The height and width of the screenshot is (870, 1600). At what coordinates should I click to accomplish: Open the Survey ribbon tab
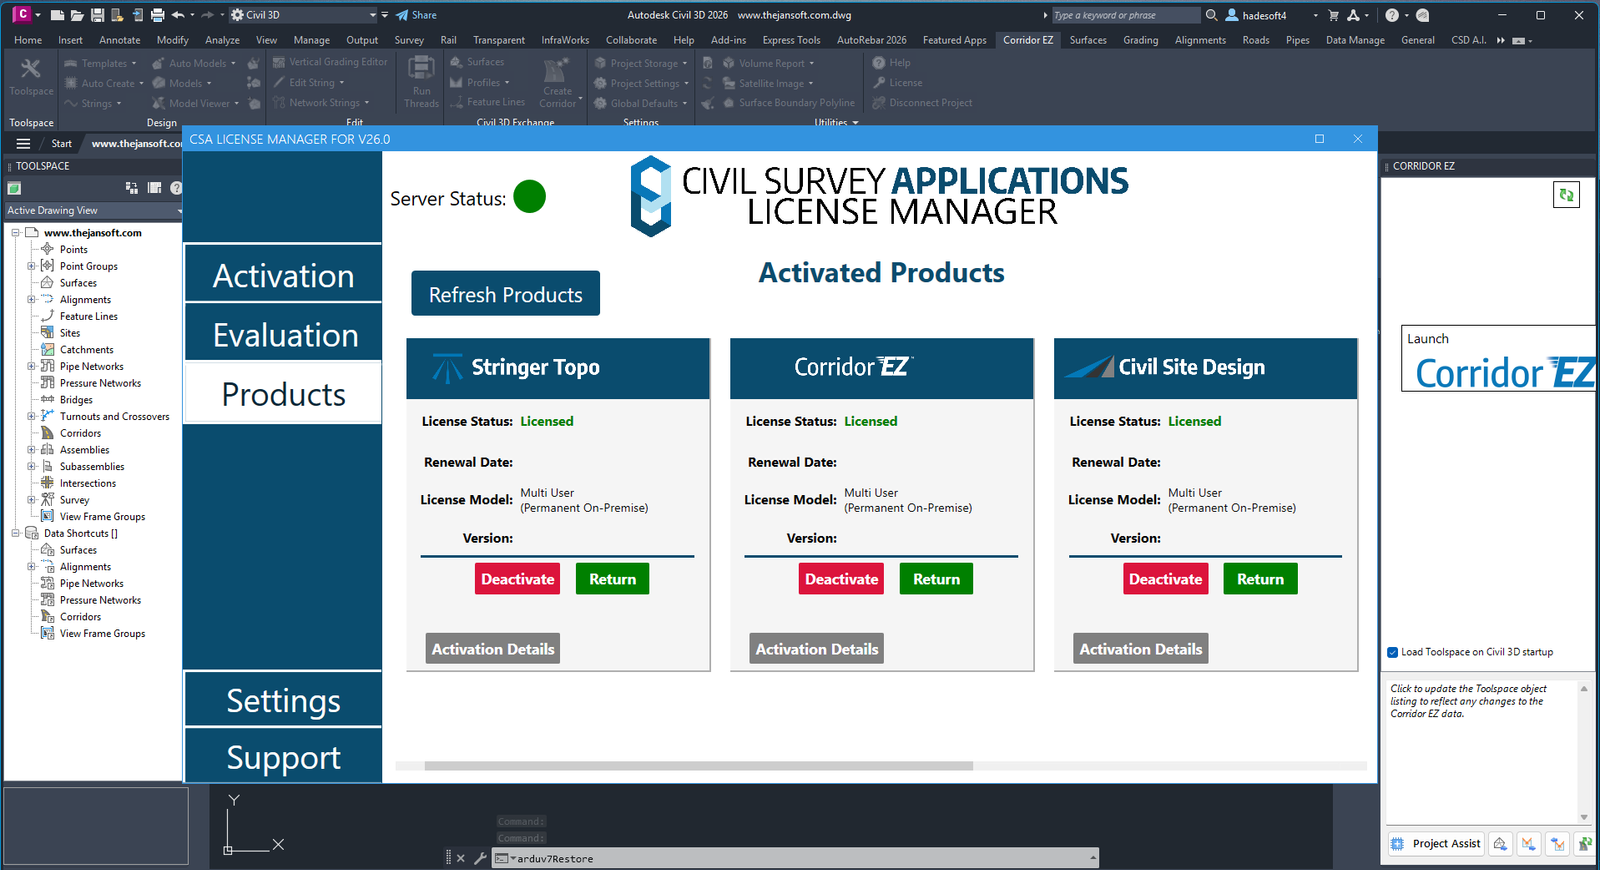point(409,40)
